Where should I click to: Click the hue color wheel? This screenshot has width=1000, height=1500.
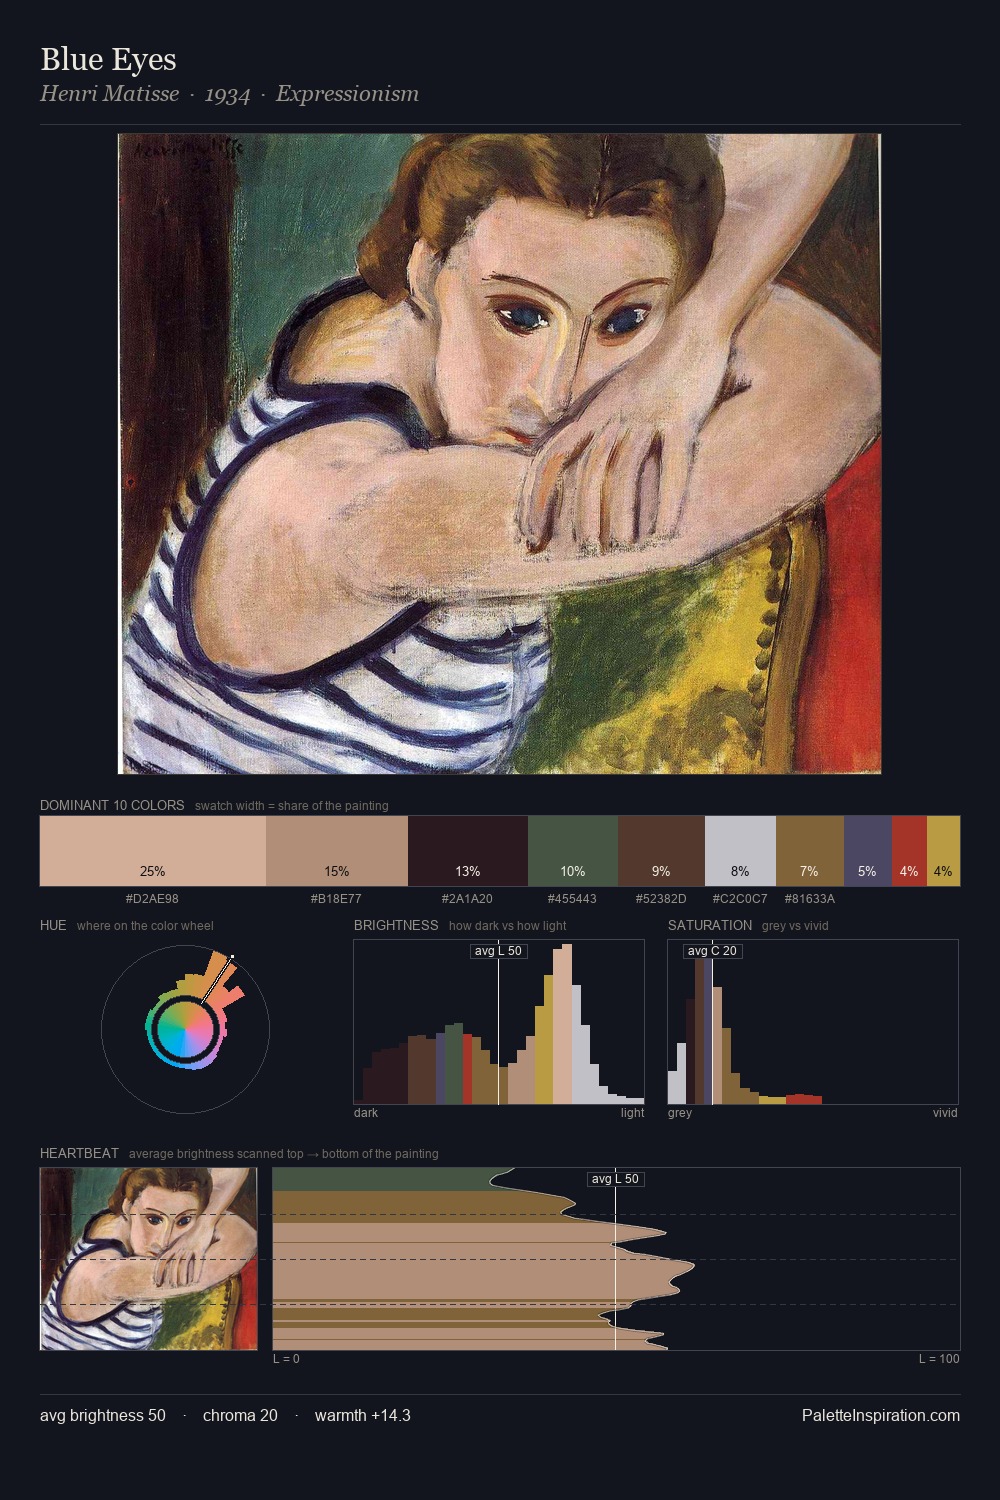185,1029
